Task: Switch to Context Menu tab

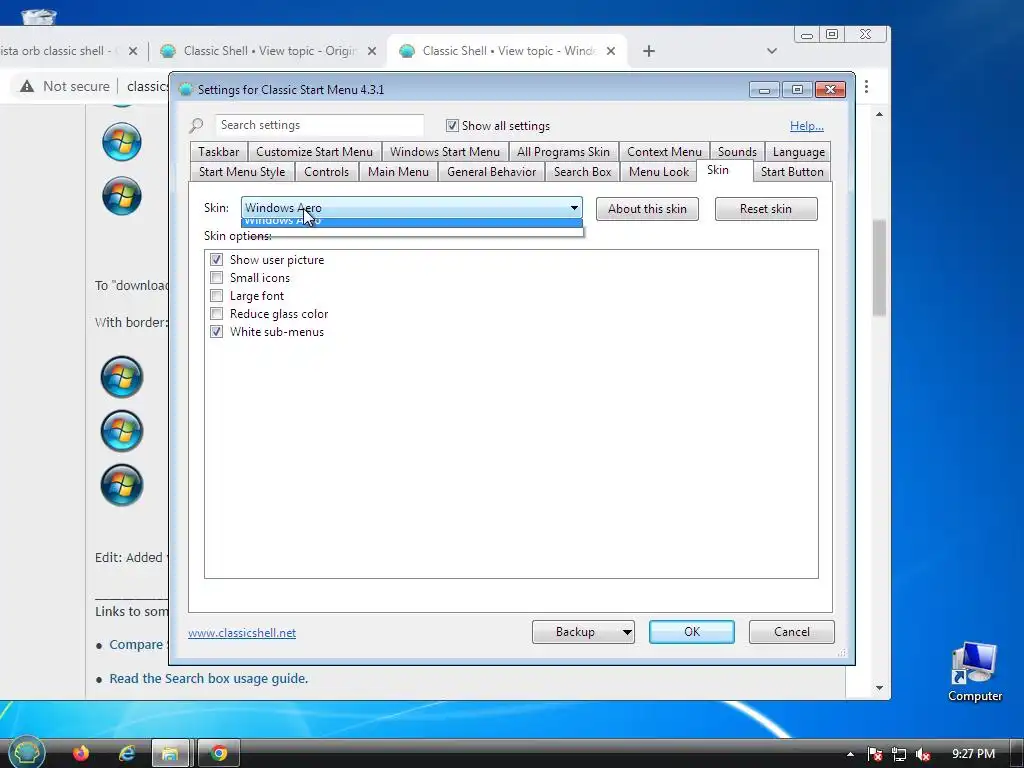Action: click(x=664, y=152)
